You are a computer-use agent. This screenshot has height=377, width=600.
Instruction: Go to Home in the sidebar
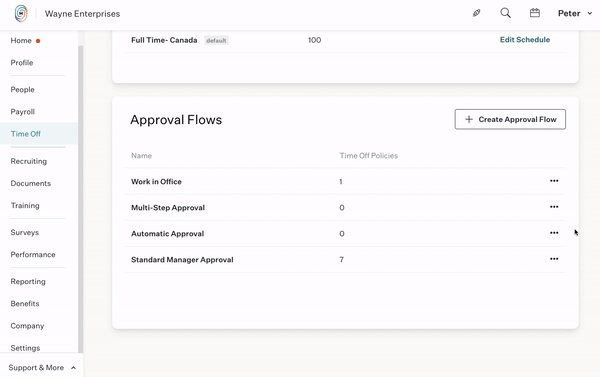[21, 41]
